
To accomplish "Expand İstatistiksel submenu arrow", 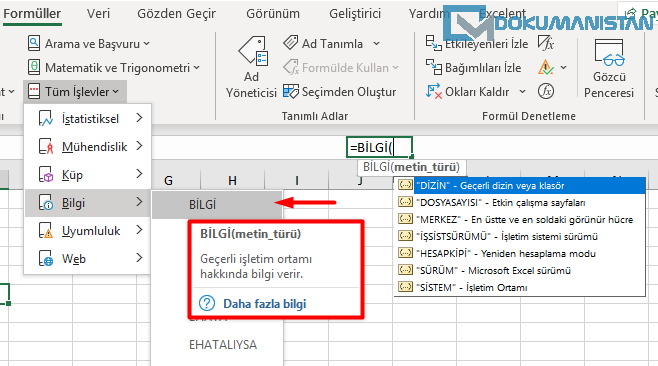I will (139, 118).
